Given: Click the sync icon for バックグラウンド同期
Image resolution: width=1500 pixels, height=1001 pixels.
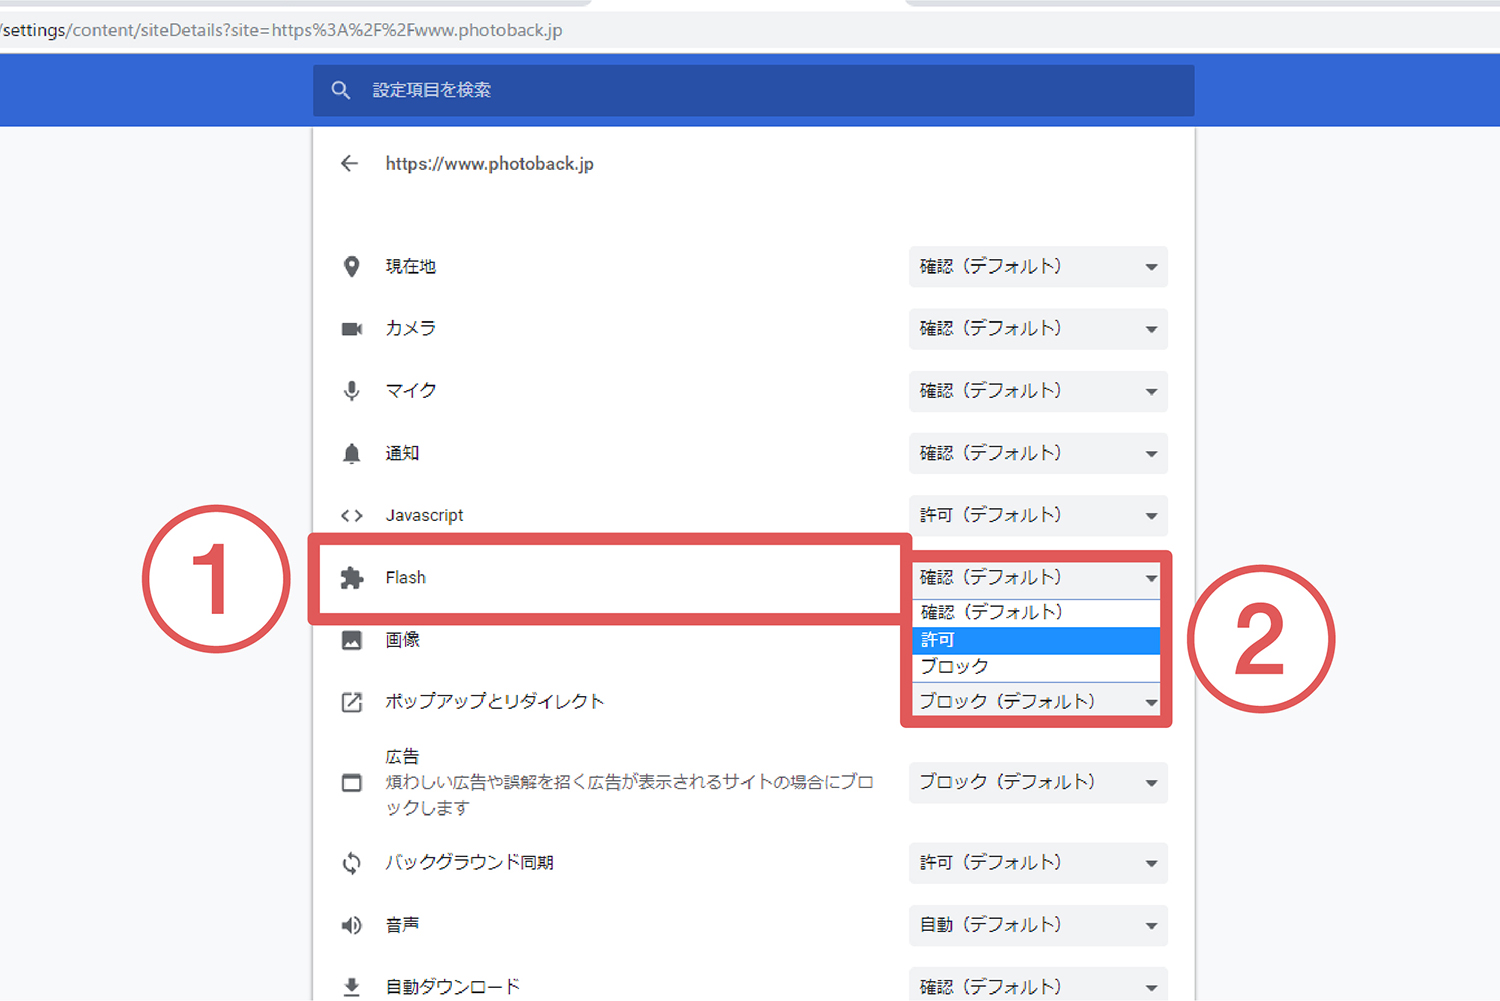Looking at the screenshot, I should (352, 863).
